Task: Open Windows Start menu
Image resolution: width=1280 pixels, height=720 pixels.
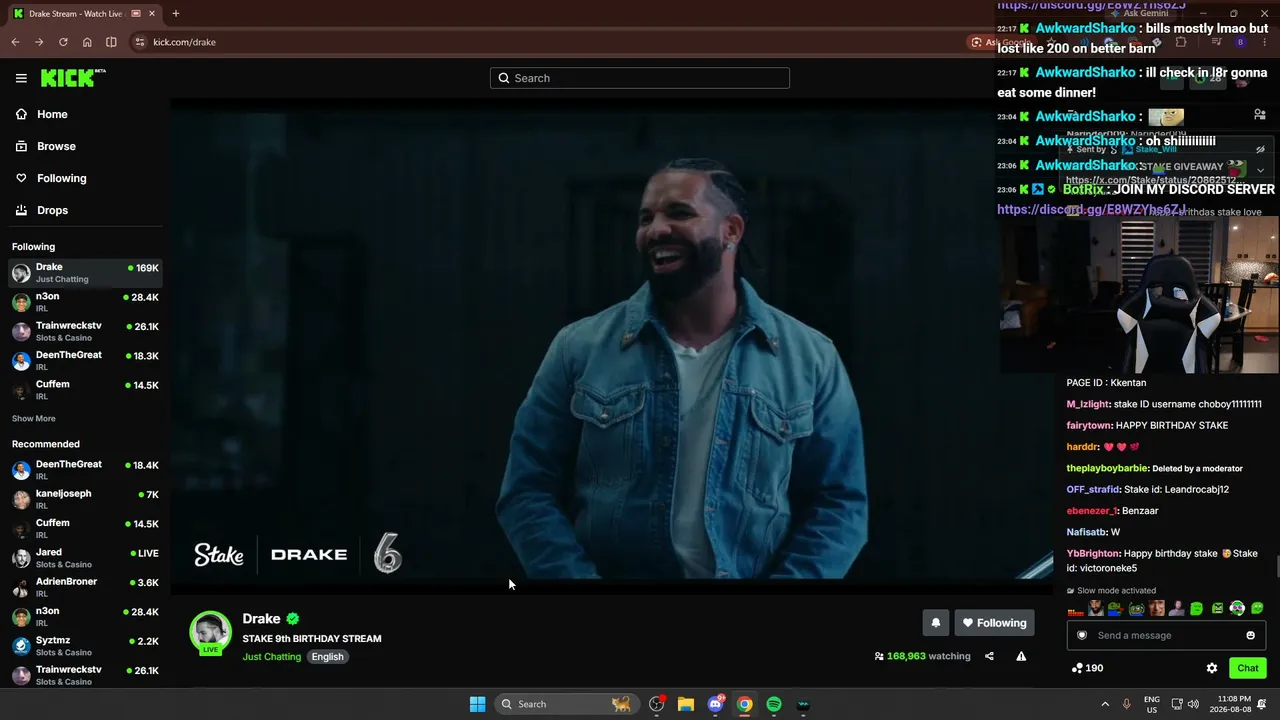Action: (478, 704)
